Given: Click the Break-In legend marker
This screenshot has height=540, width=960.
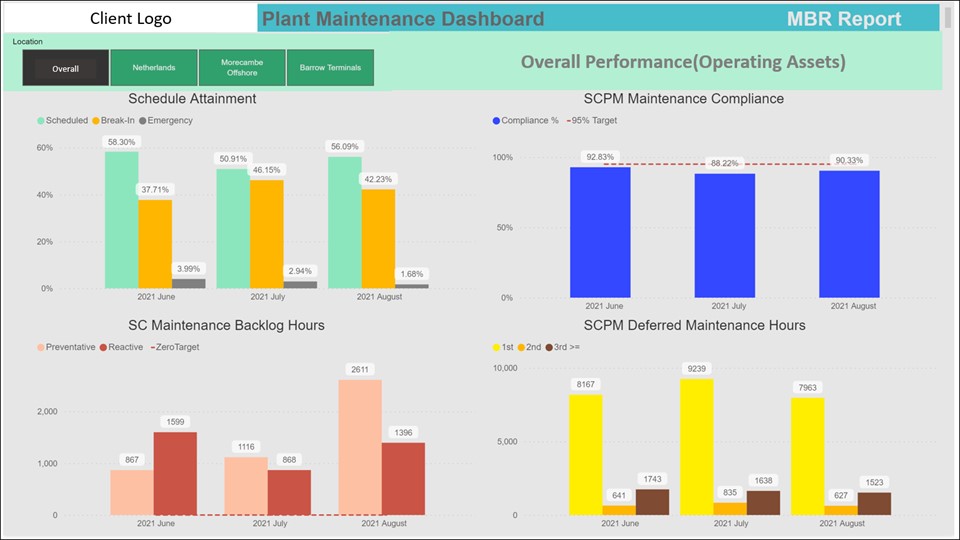Looking at the screenshot, I should pos(96,121).
